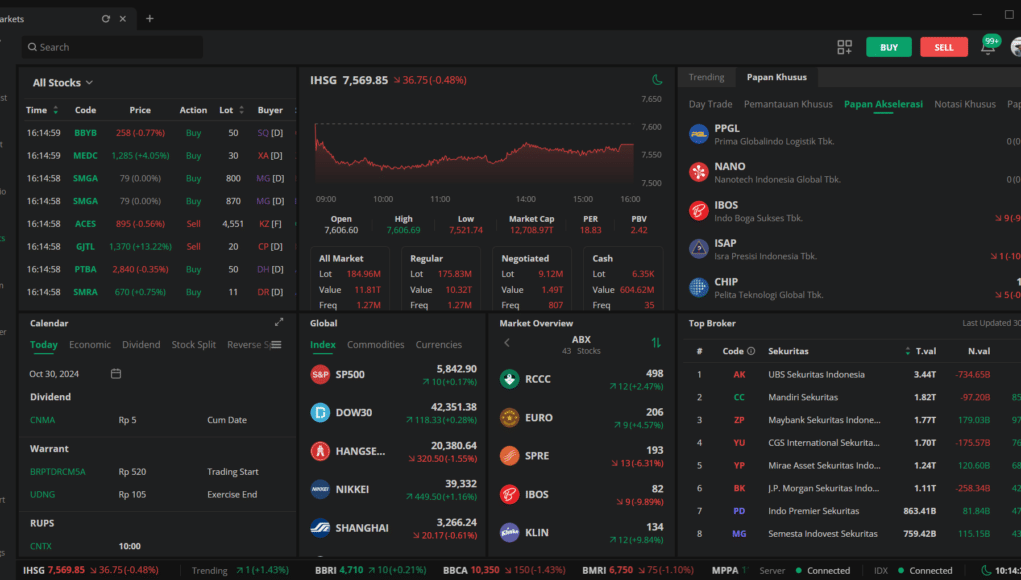Open a new browser tab

click(x=150, y=18)
